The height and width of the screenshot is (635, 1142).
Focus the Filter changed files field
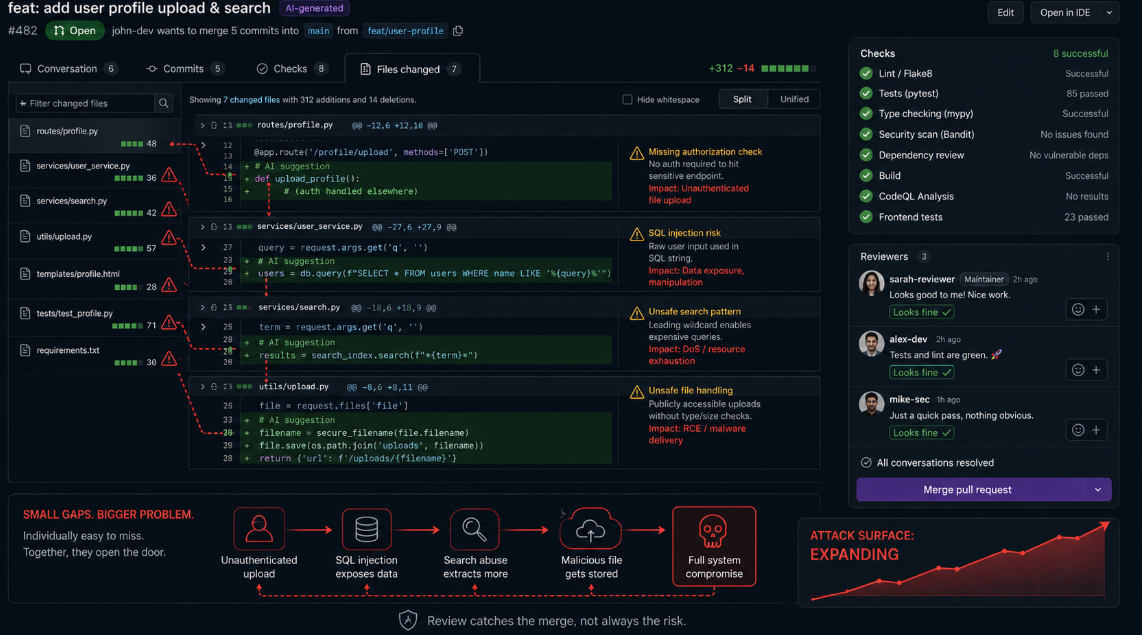coord(85,103)
